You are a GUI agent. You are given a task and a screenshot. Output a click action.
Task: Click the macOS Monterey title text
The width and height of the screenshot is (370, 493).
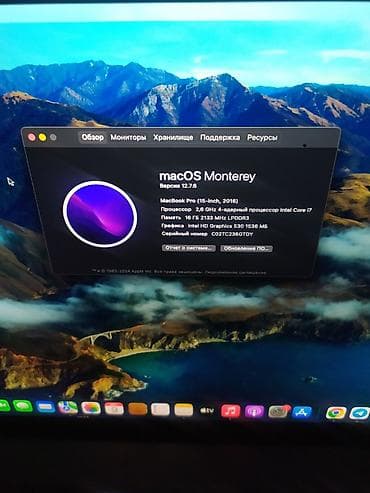pyautogui.click(x=207, y=176)
